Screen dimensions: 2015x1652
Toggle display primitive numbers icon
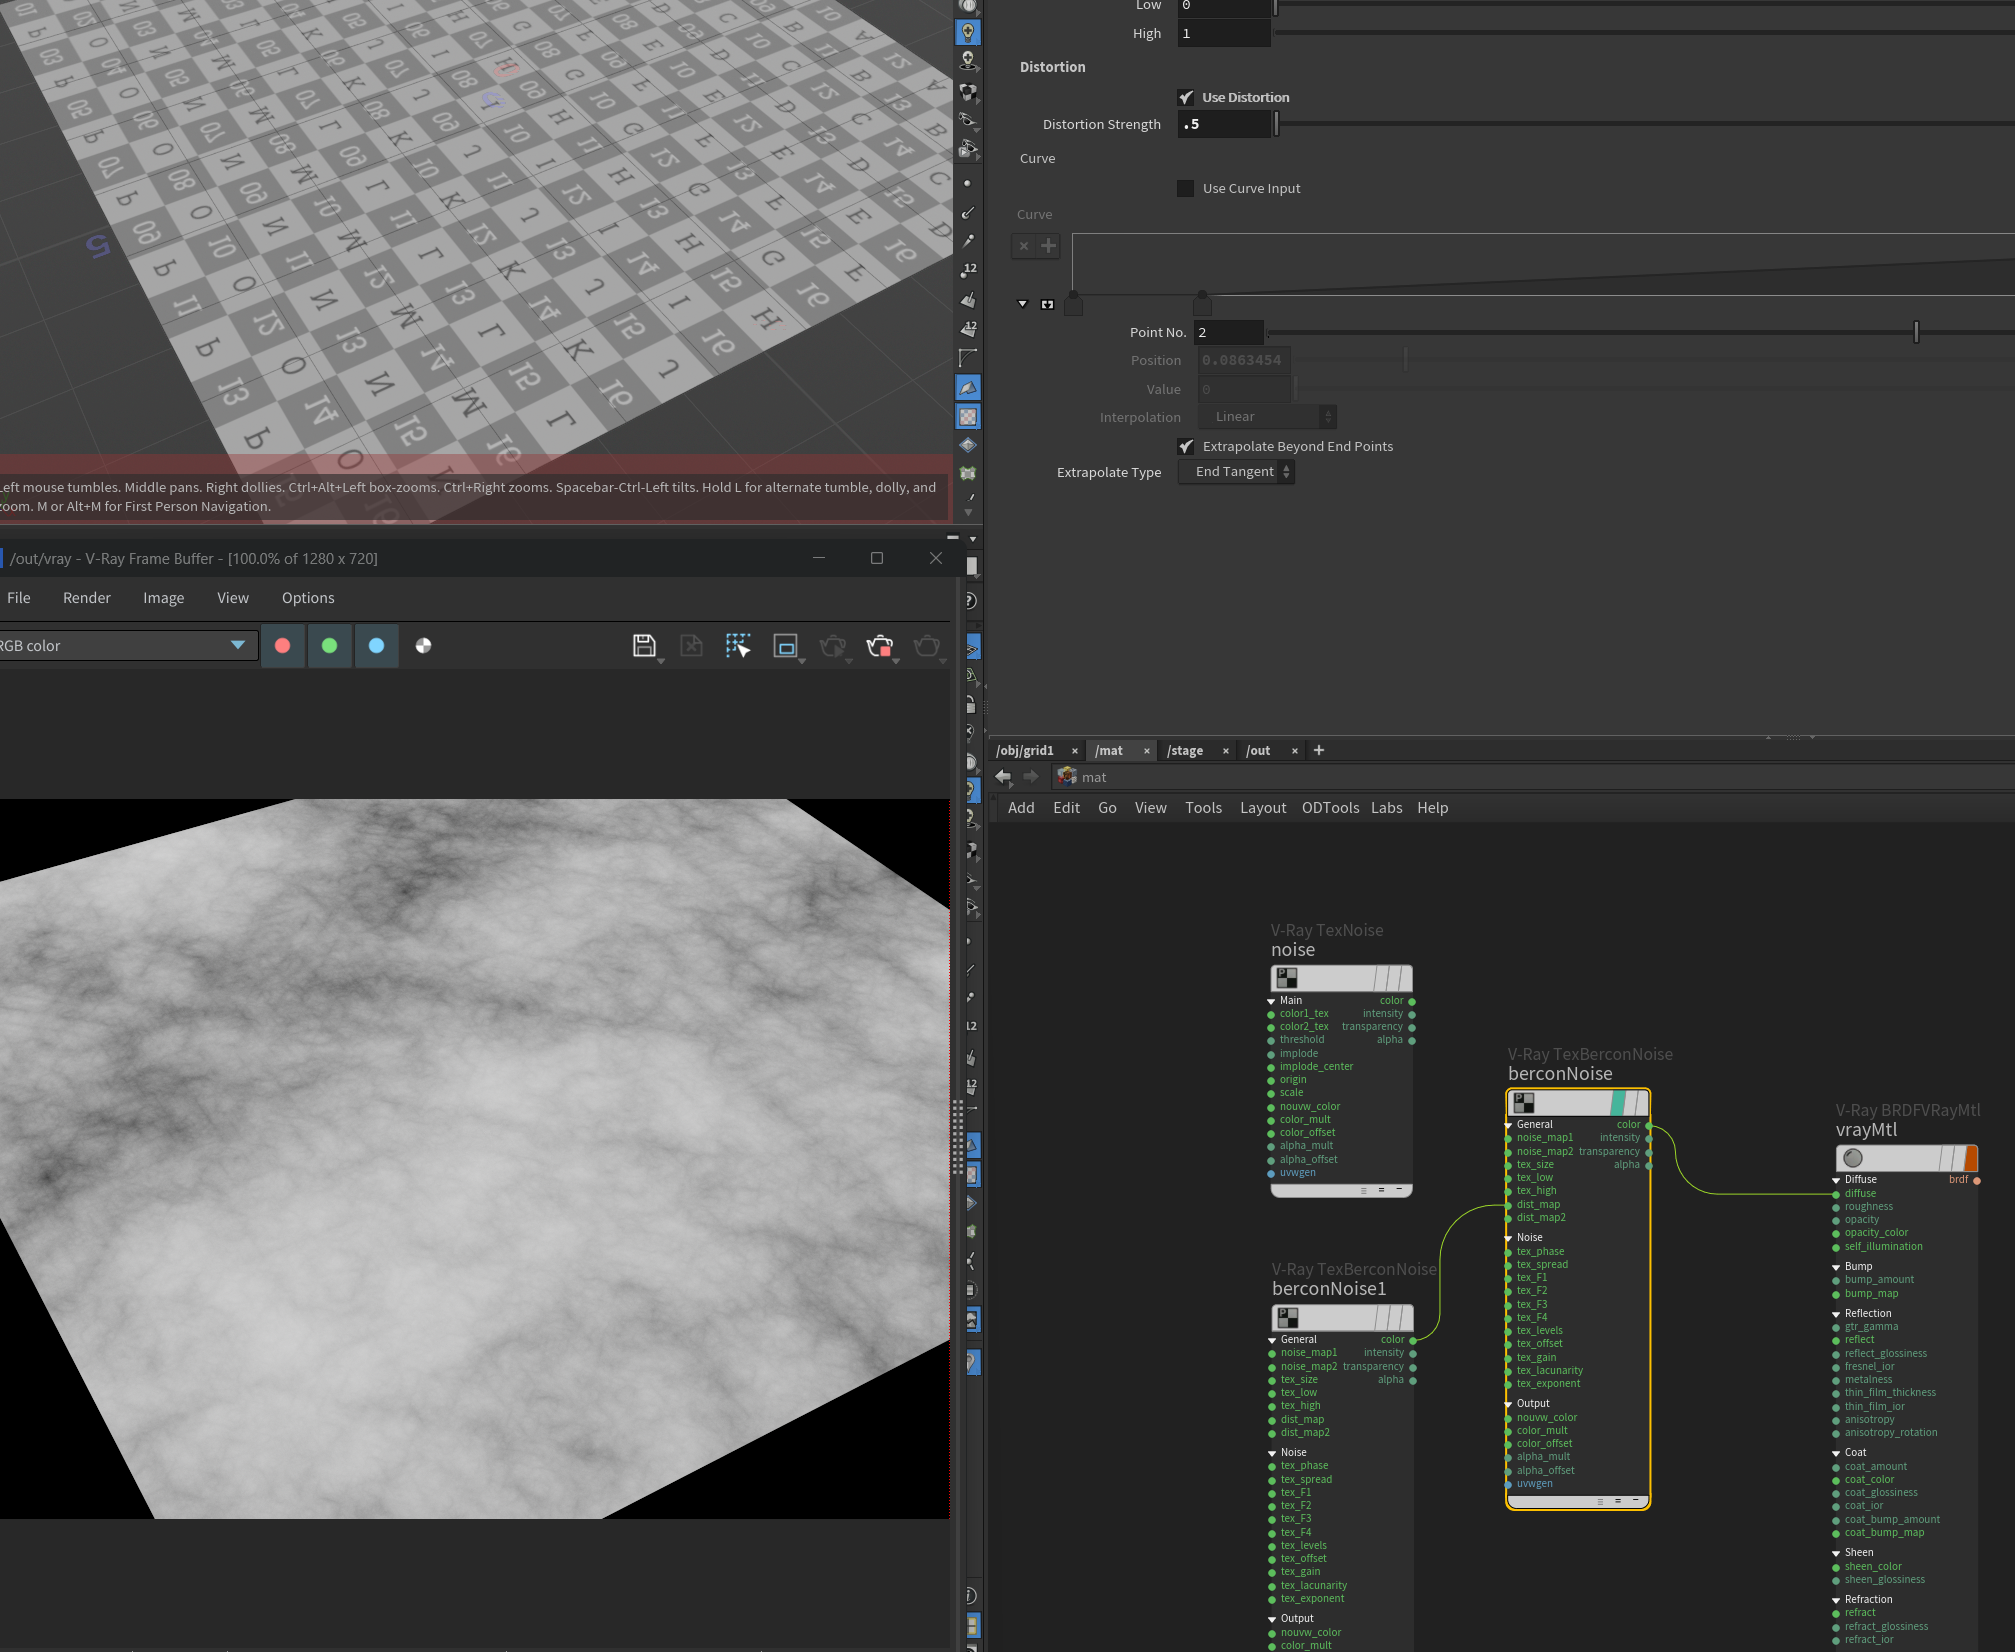[x=968, y=328]
